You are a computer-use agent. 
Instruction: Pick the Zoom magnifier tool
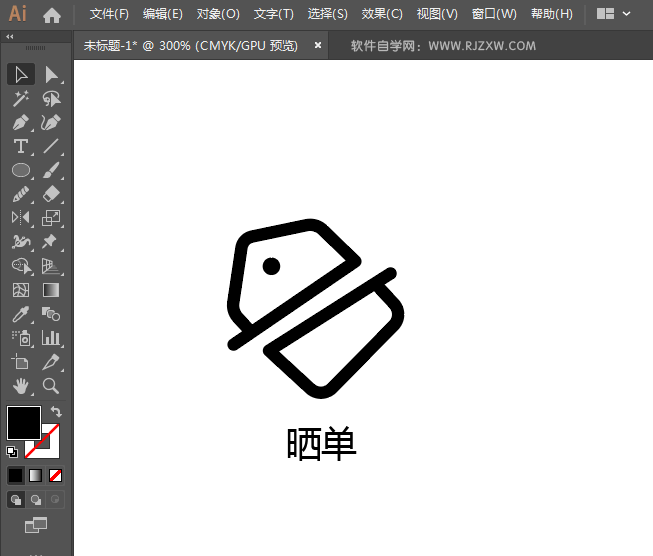coord(52,386)
